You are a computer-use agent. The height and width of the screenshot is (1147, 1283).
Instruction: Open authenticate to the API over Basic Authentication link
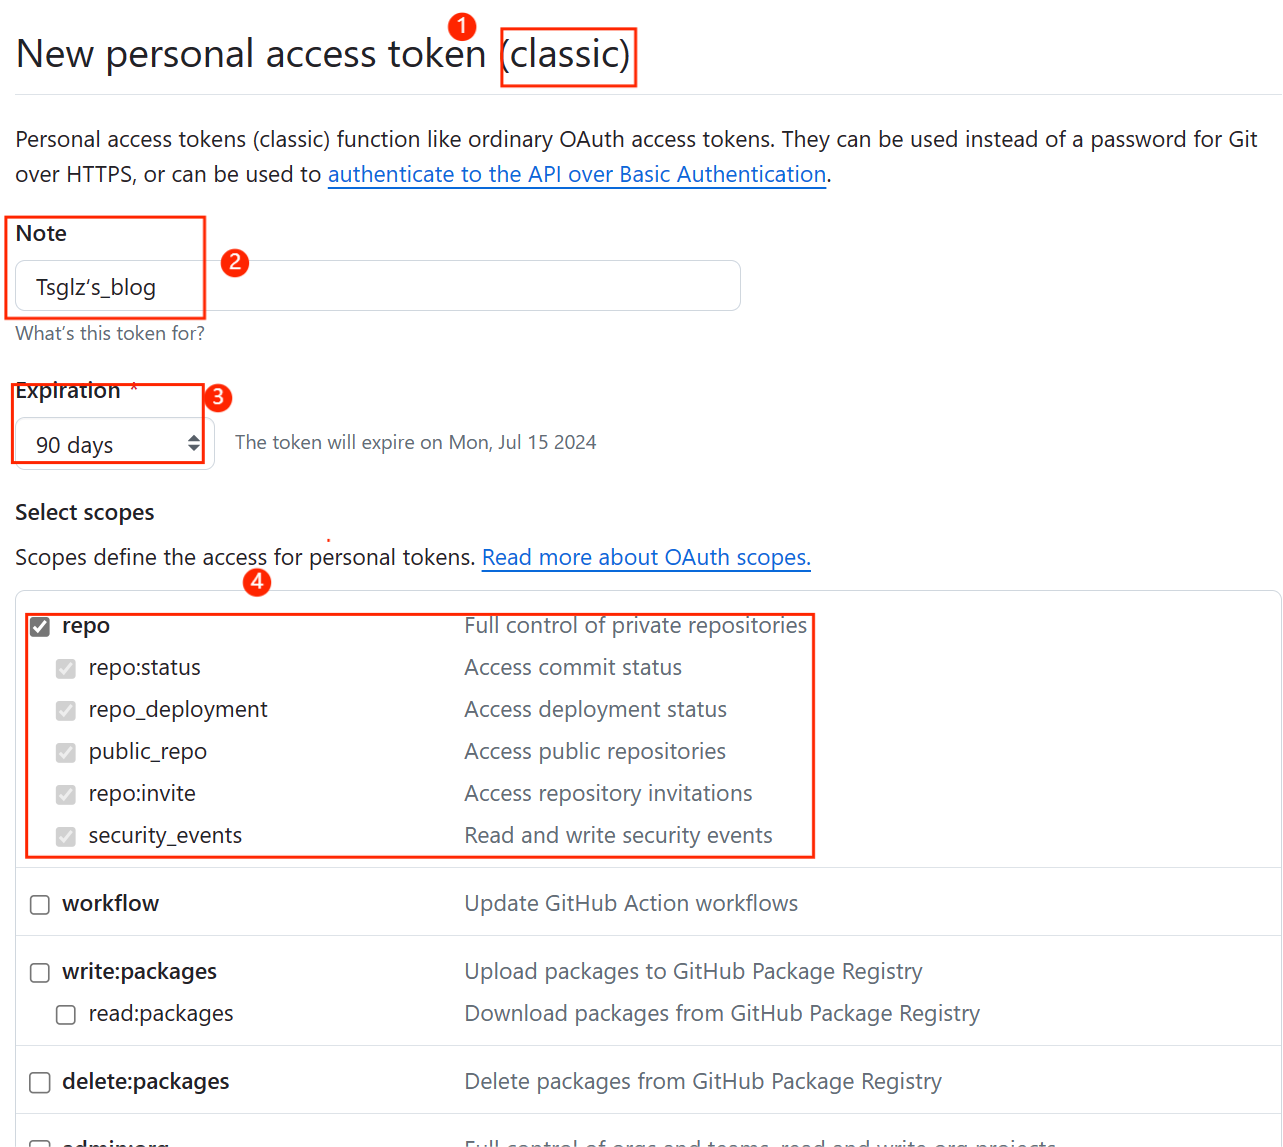click(577, 174)
